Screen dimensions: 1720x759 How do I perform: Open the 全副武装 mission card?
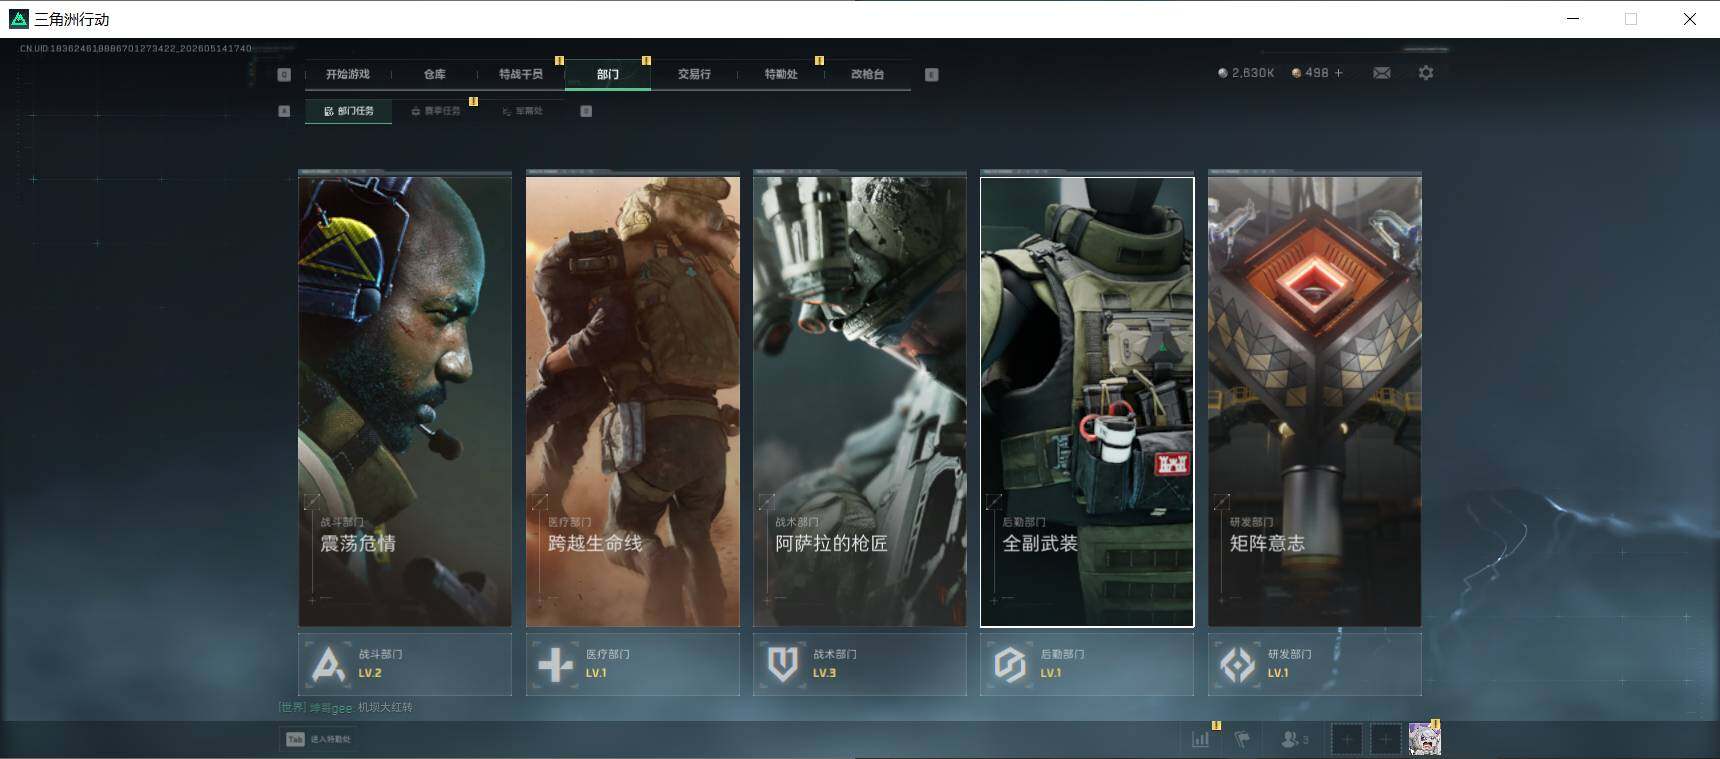[1087, 401]
